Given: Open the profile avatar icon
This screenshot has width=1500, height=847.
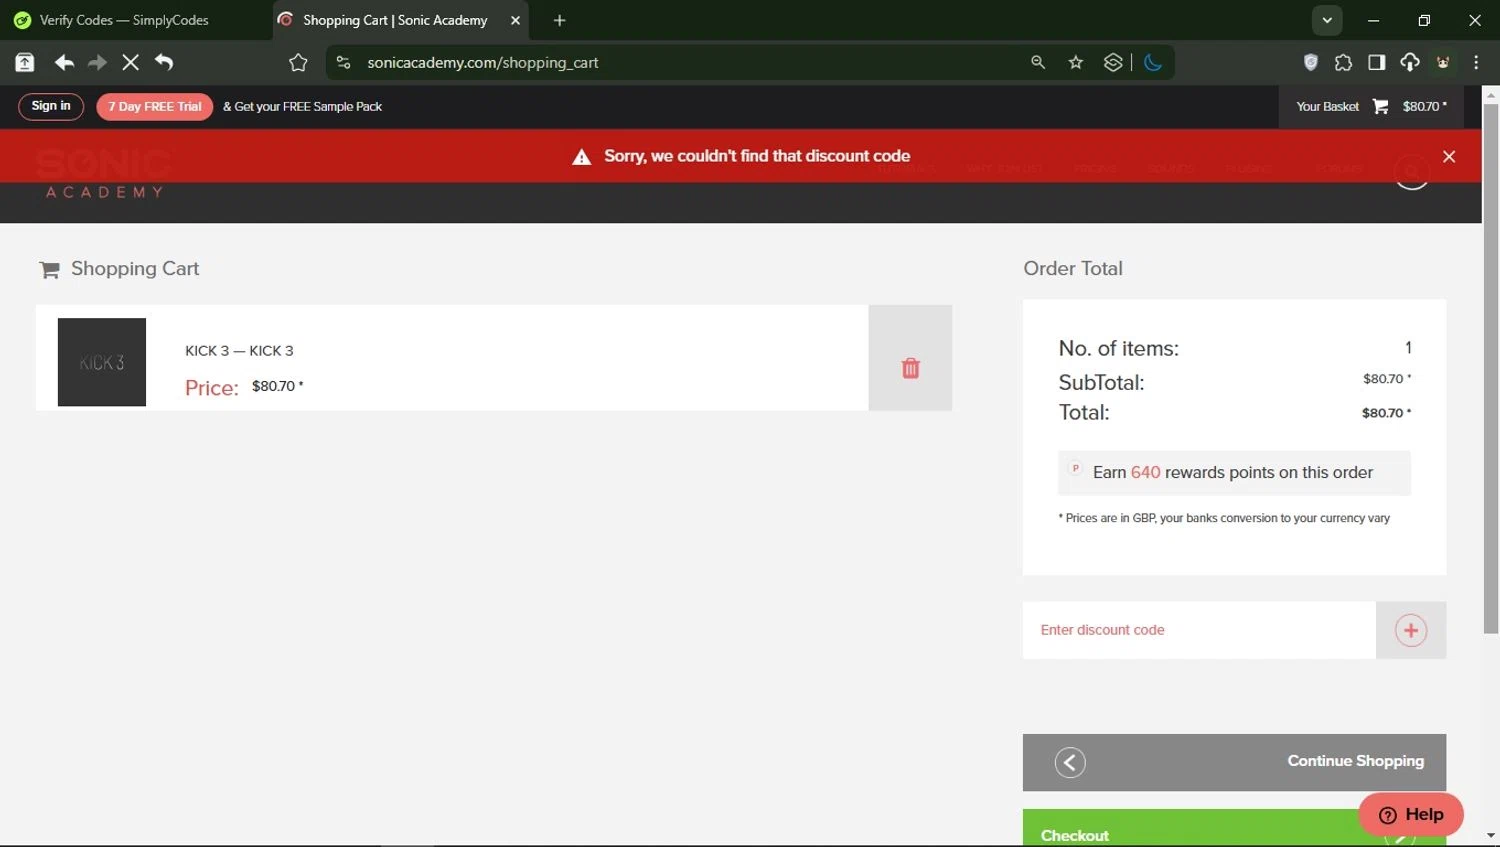Looking at the screenshot, I should coord(1443,63).
